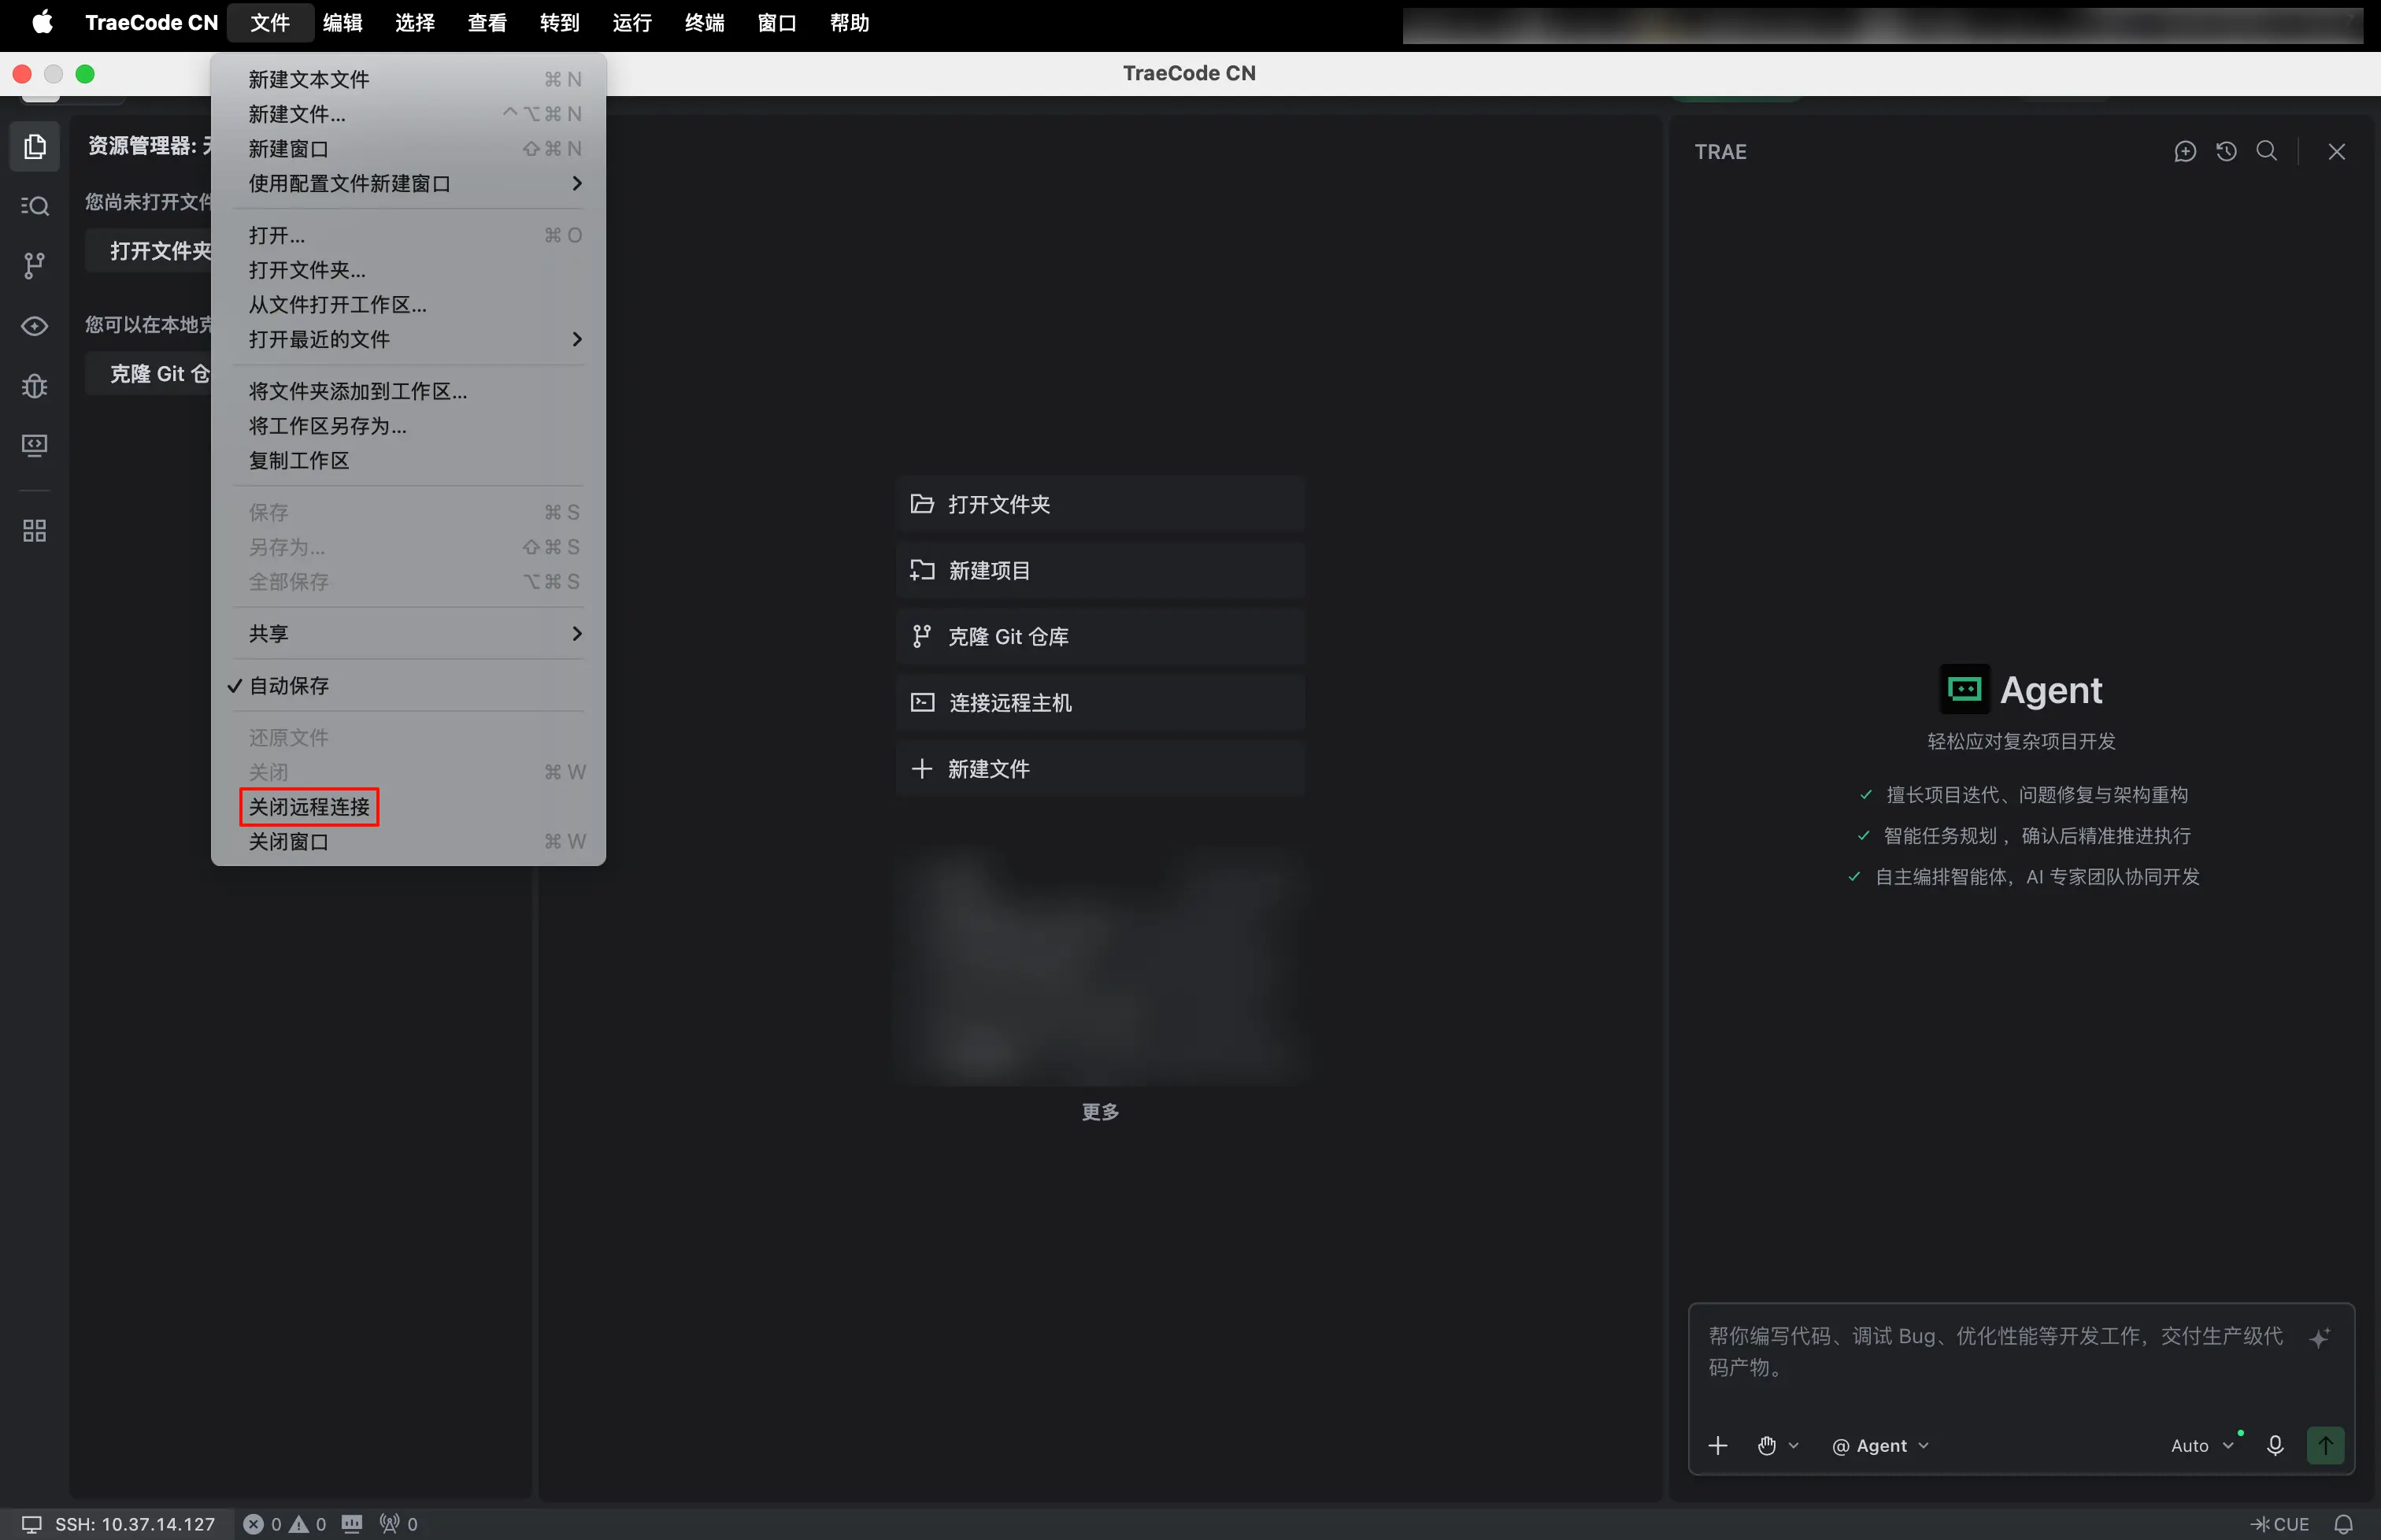Send message with green arrow button
Image resolution: width=2381 pixels, height=1540 pixels.
coord(2326,1446)
